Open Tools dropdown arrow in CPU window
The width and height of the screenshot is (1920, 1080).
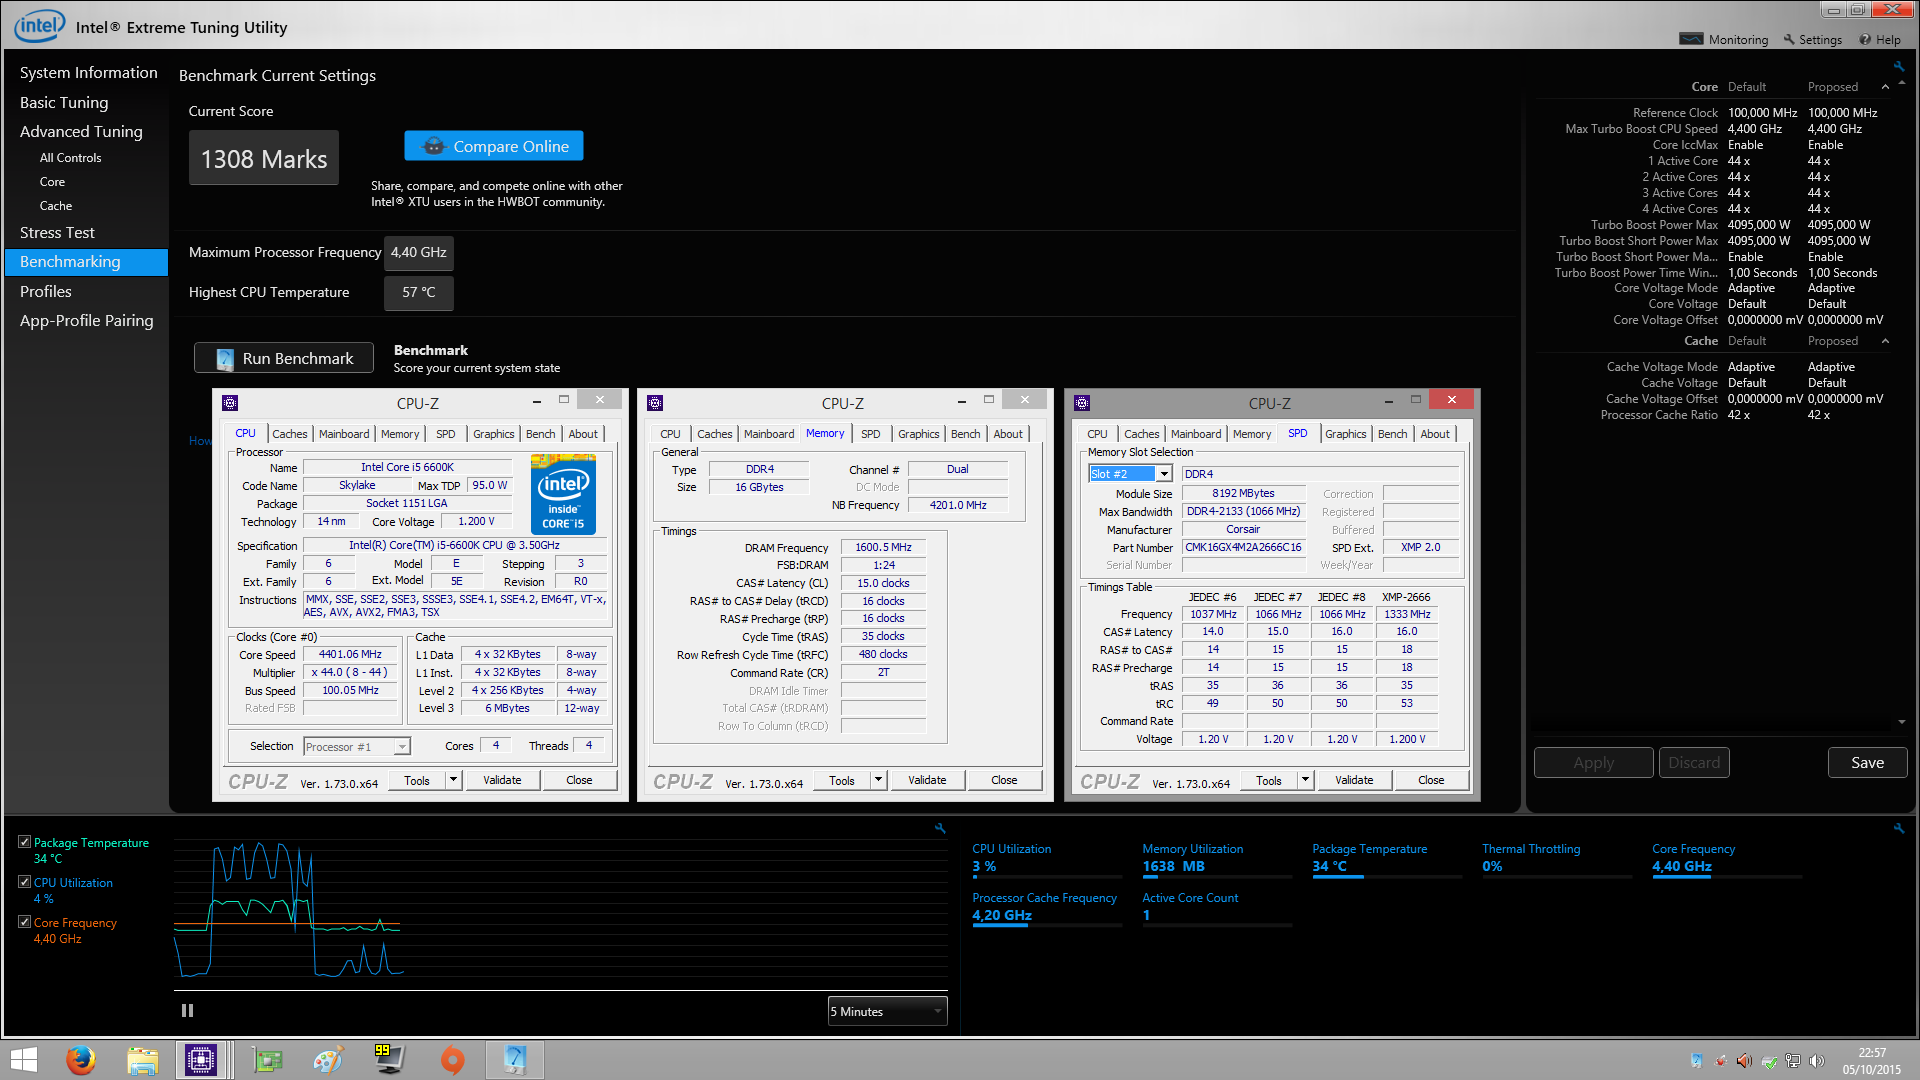pyautogui.click(x=453, y=780)
